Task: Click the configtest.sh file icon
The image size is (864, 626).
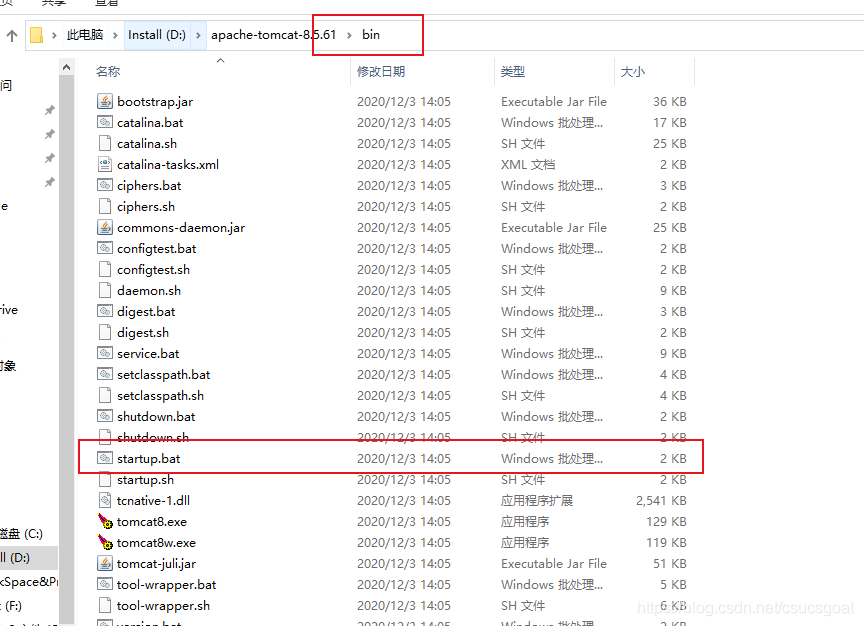Action: point(105,269)
